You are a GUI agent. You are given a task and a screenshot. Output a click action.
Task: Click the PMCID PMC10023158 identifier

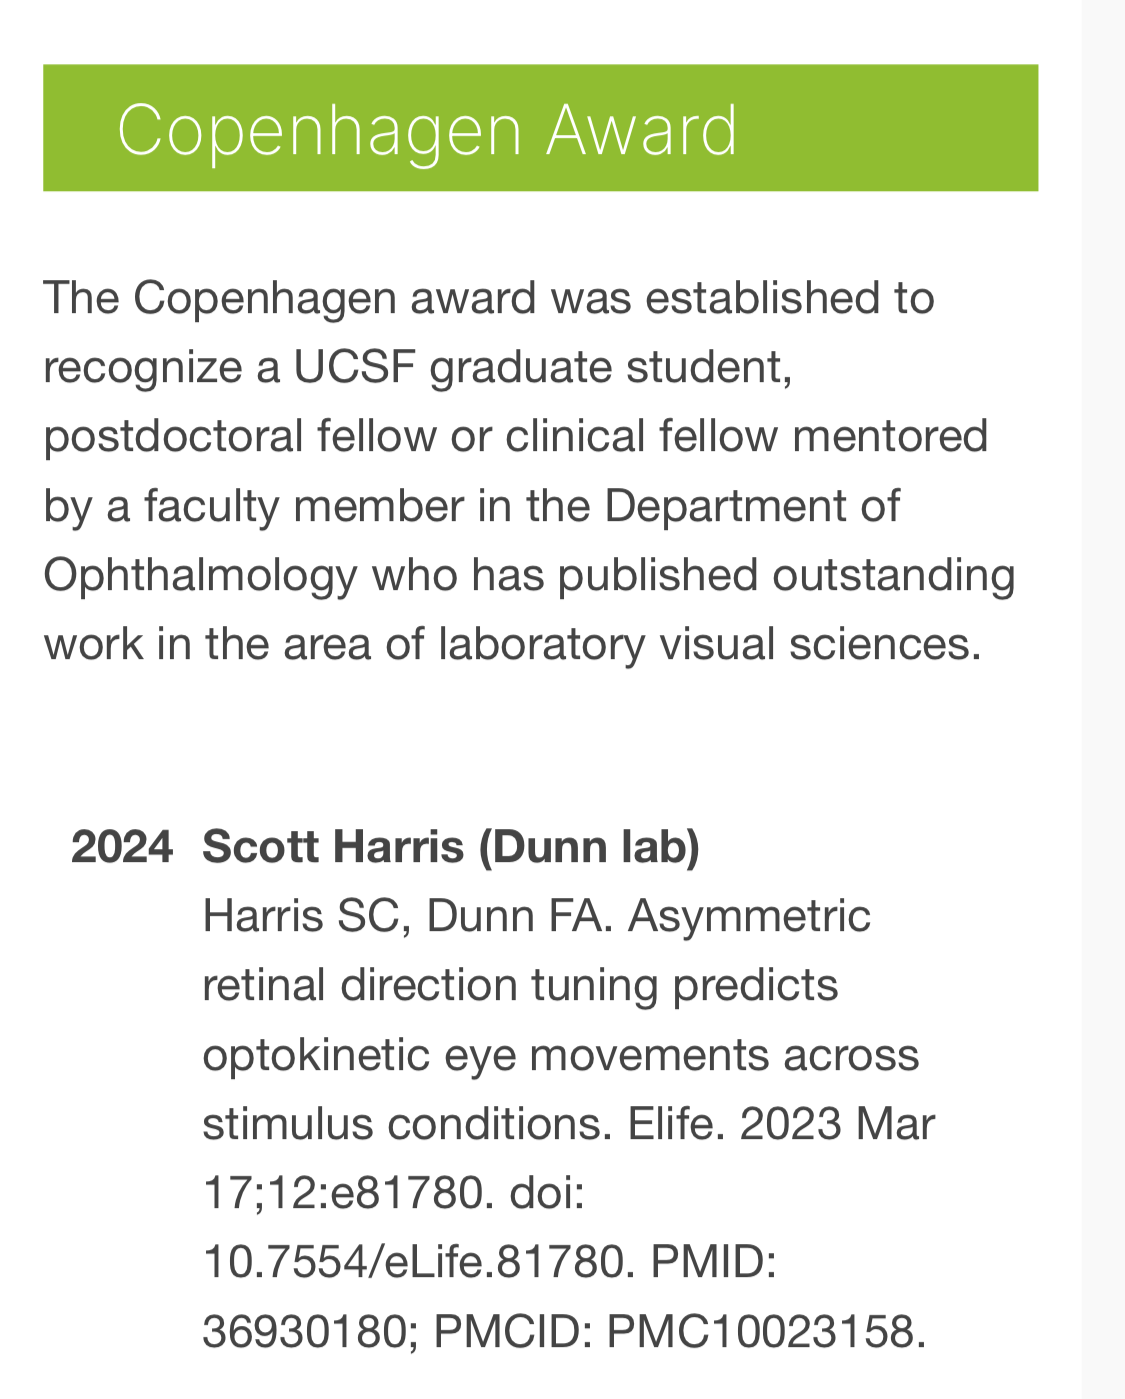[x=766, y=1332]
